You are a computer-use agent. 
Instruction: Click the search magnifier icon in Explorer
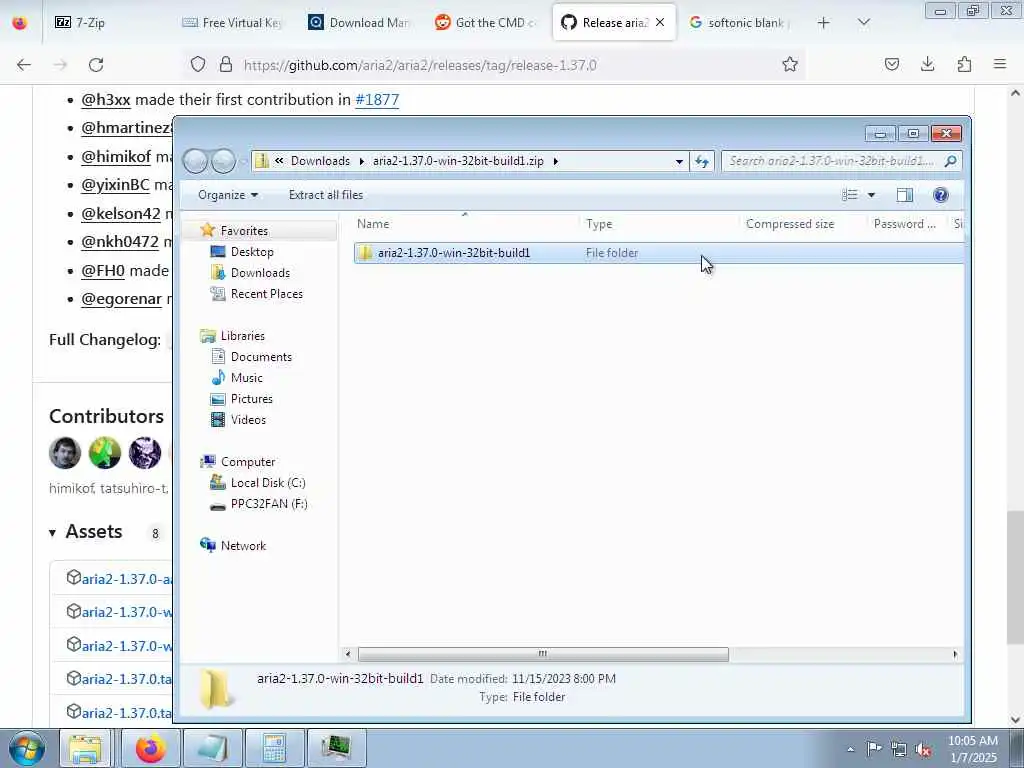[950, 161]
